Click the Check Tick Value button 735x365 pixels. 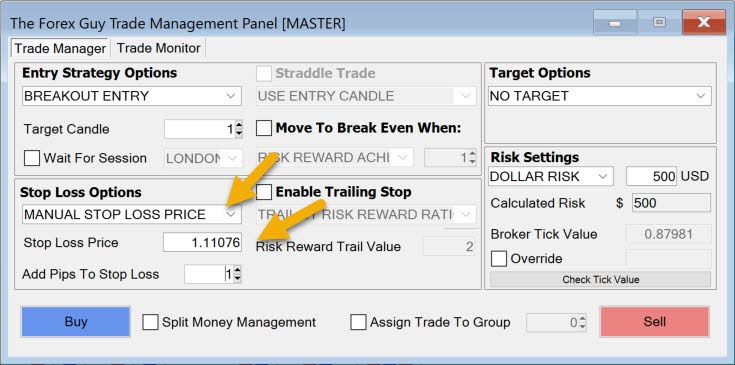(600, 280)
